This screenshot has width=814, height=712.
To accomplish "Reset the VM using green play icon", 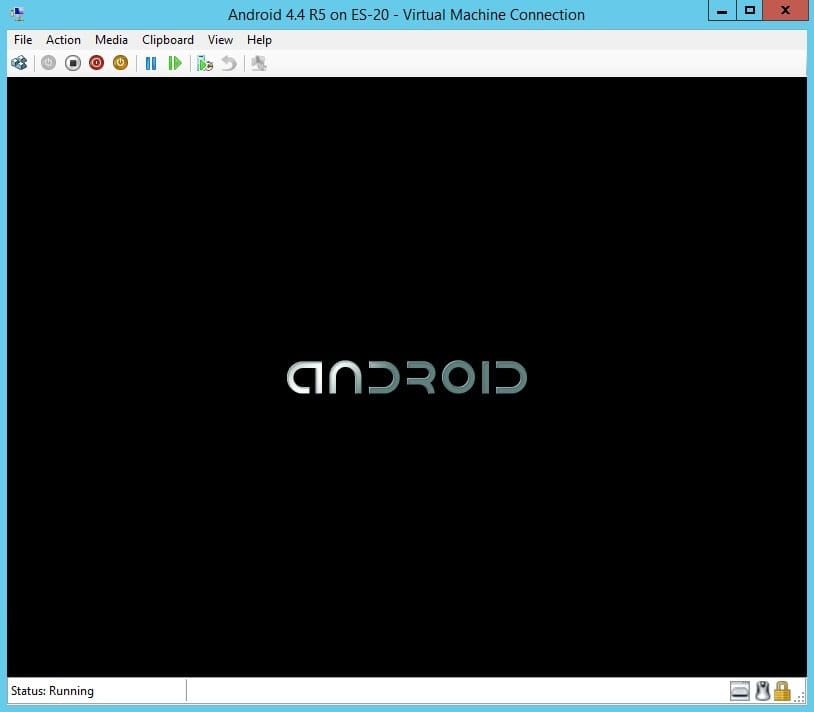I will point(175,63).
